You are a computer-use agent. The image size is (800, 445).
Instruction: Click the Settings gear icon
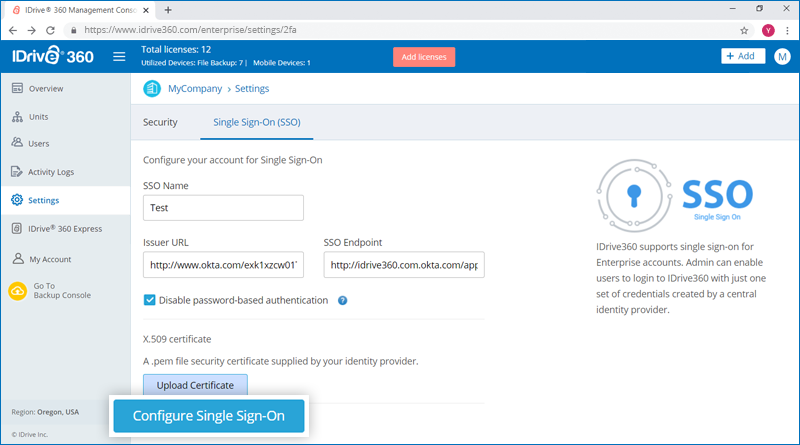tap(17, 200)
